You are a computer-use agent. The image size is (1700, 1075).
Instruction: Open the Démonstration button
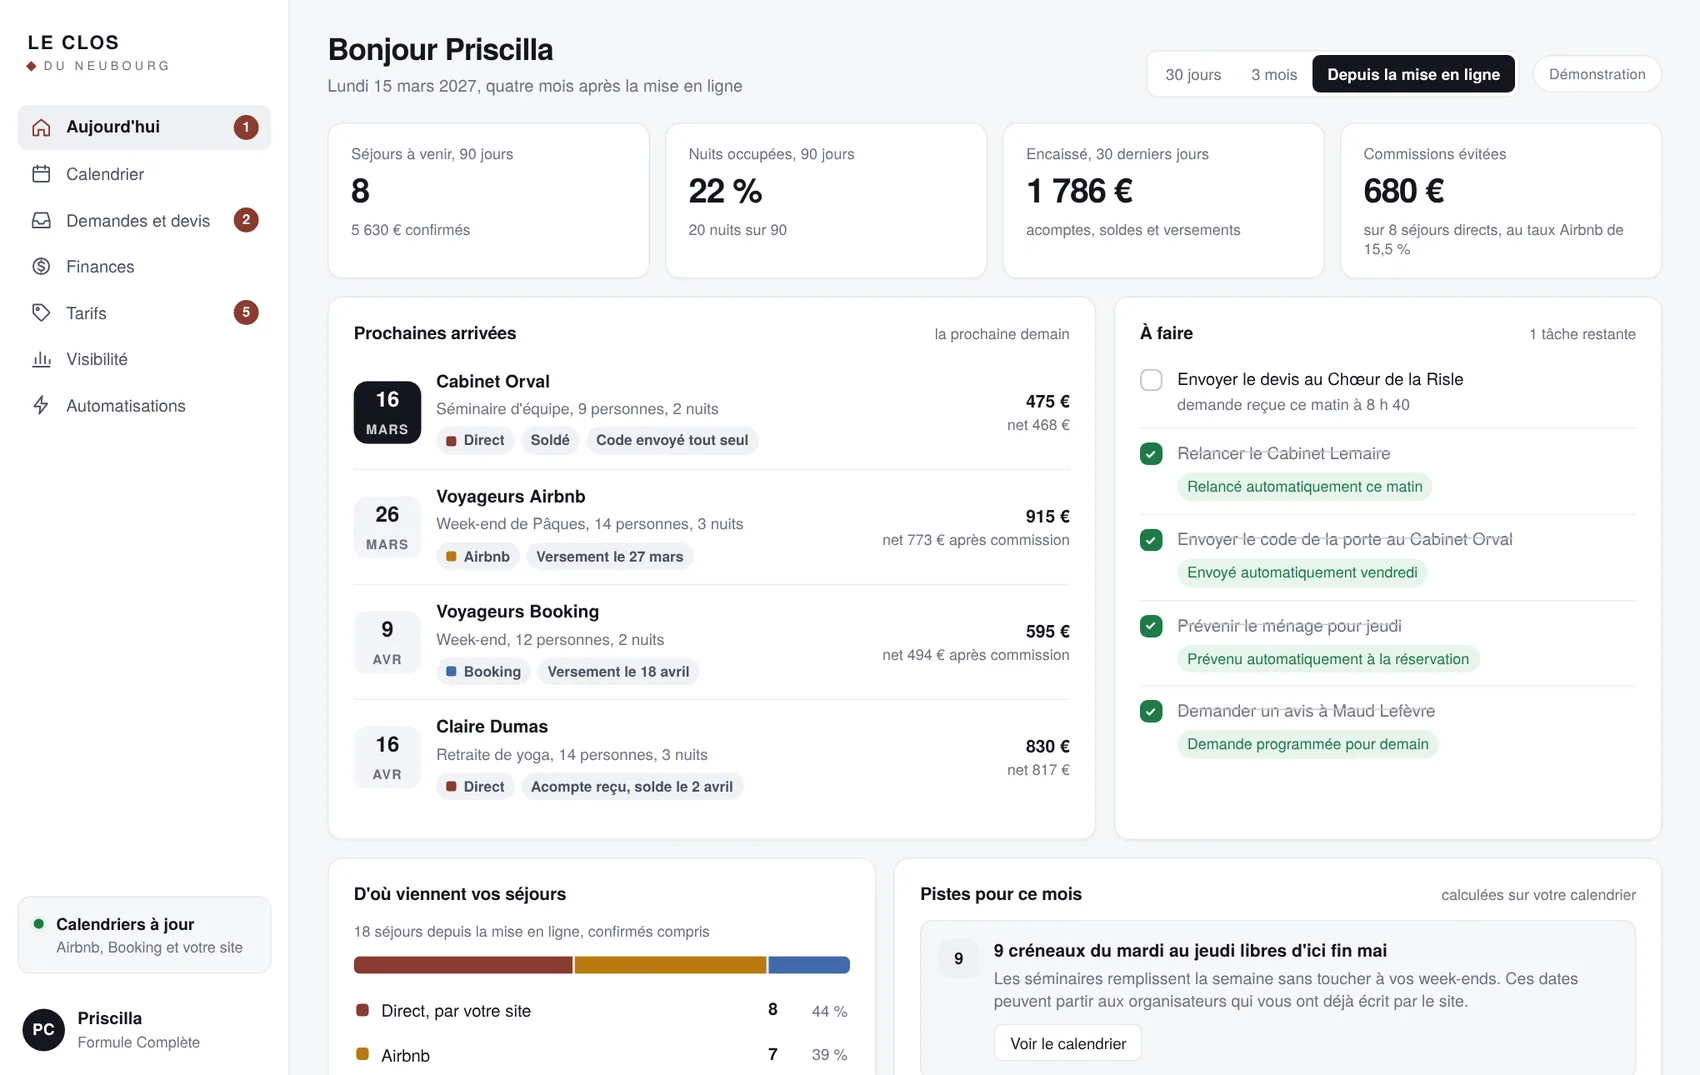pyautogui.click(x=1597, y=74)
